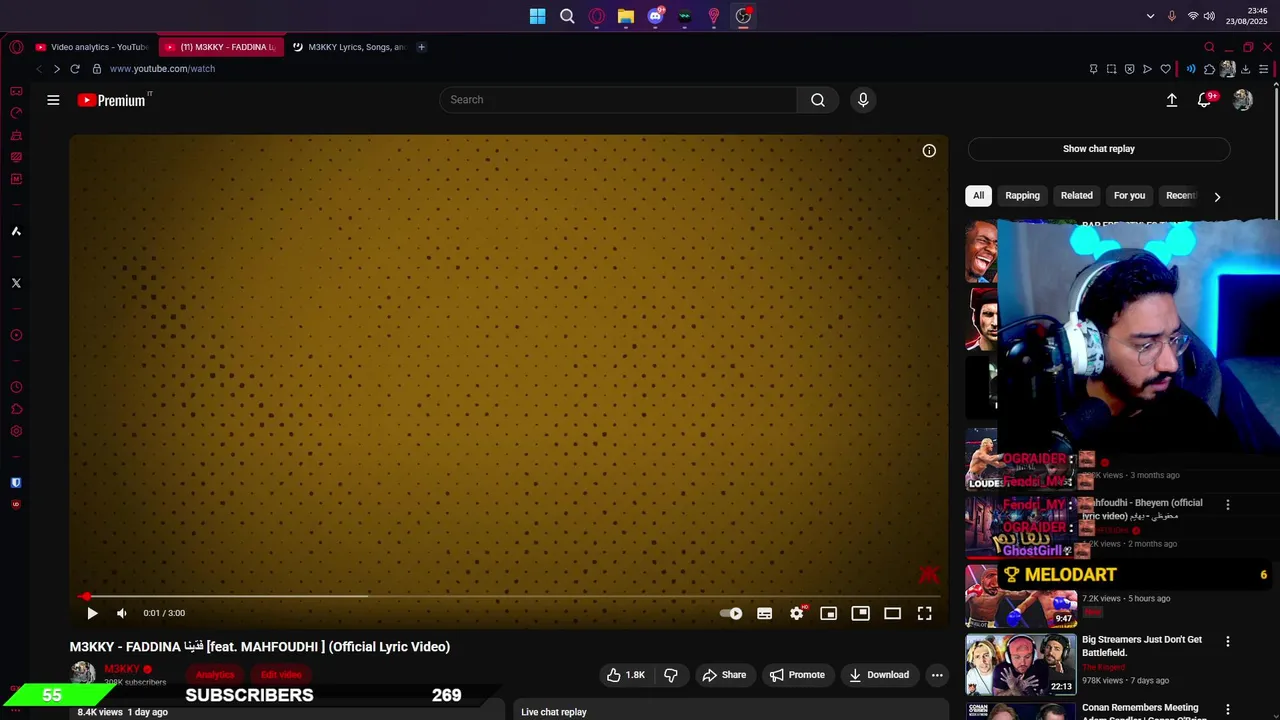Switch to picture-in-picture view
1280x720 pixels.
pos(860,613)
